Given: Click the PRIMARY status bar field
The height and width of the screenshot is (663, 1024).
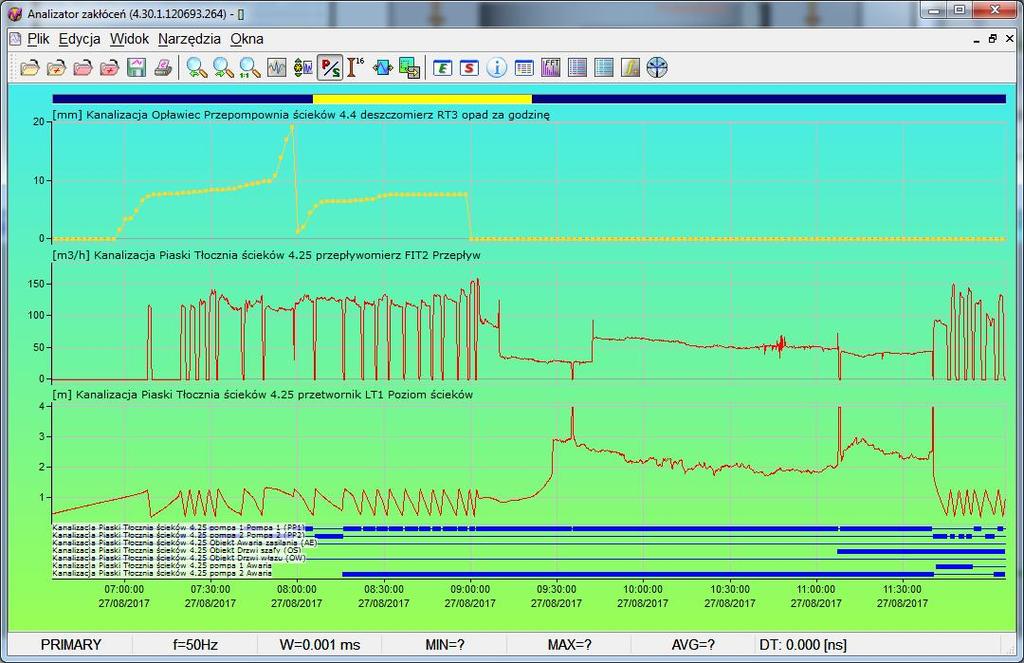Looking at the screenshot, I should coord(71,645).
